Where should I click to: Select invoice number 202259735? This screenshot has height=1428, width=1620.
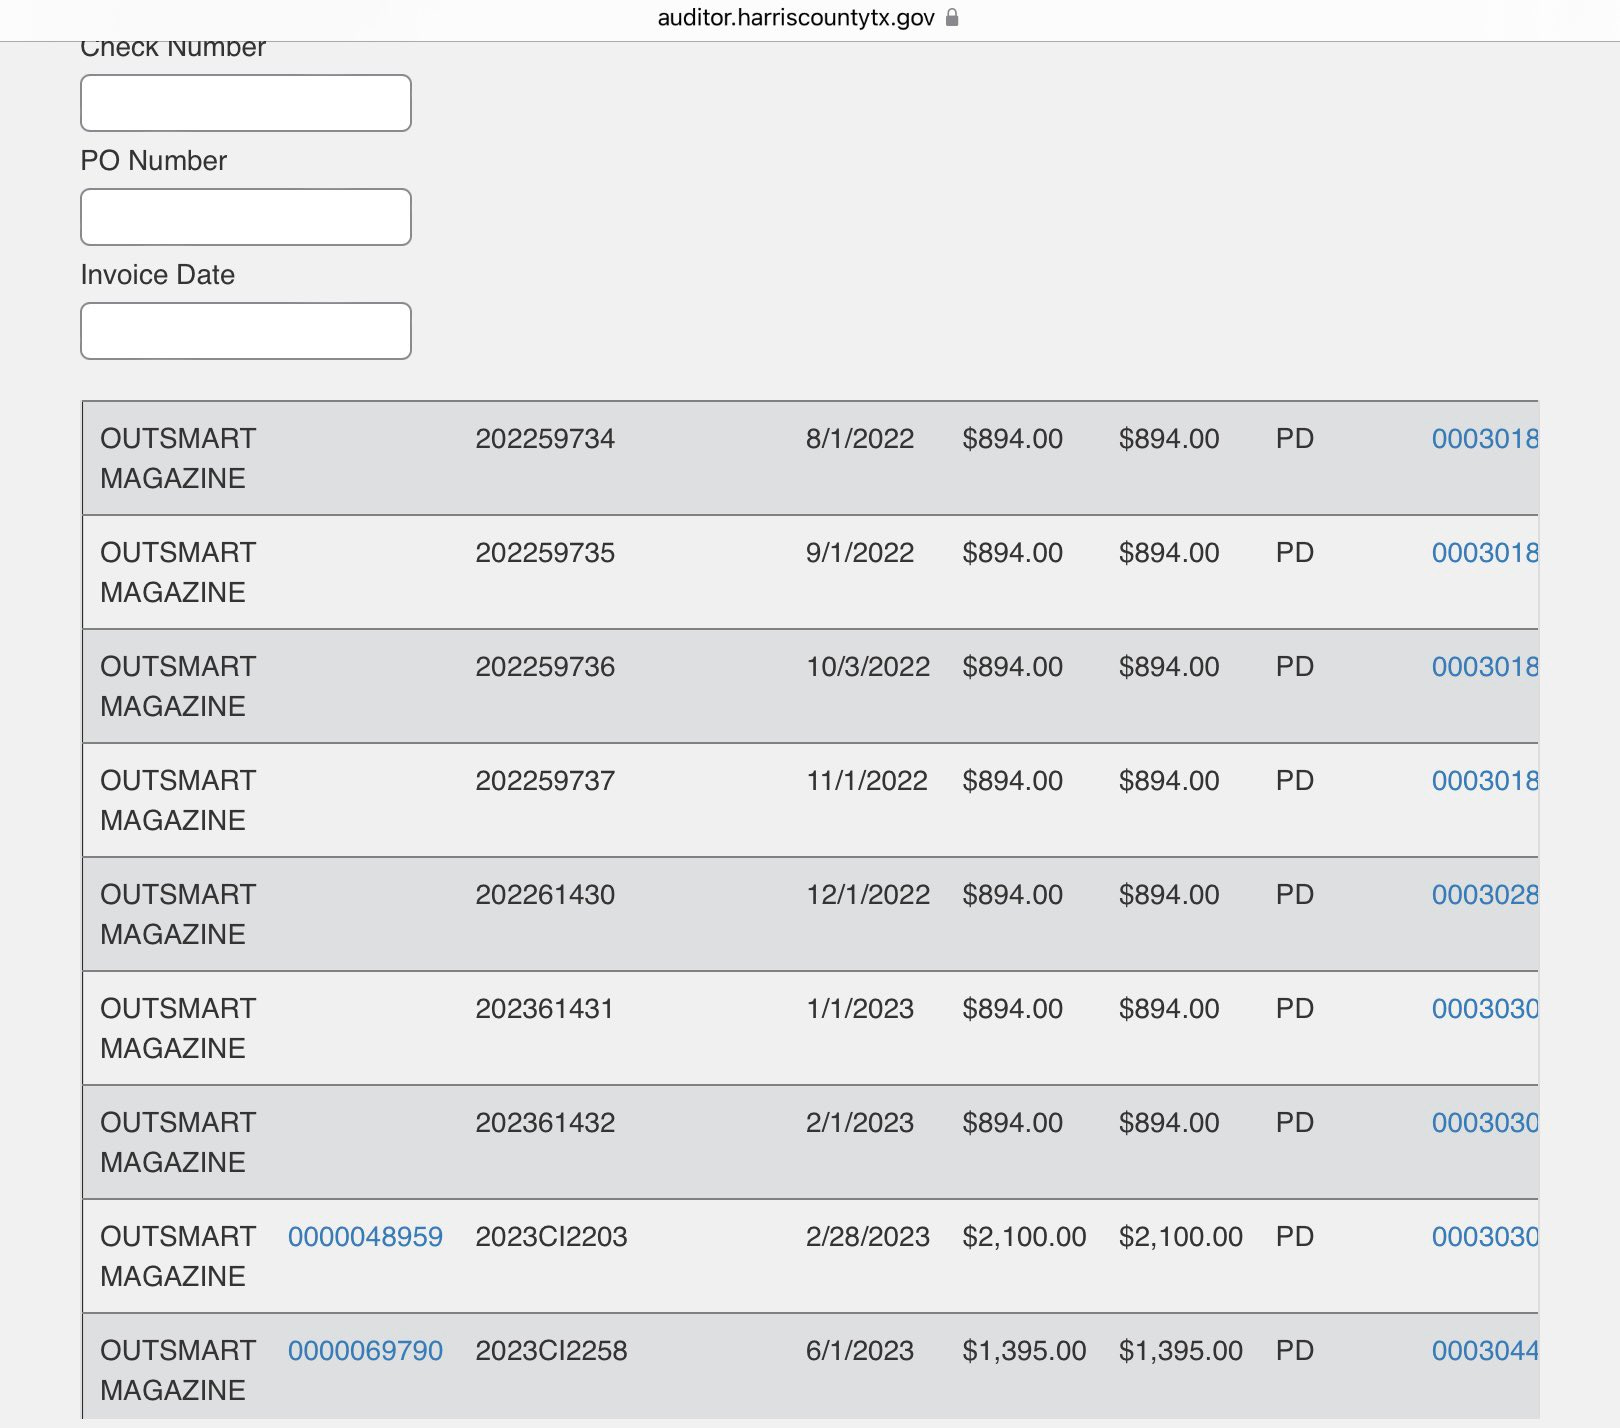(x=545, y=553)
